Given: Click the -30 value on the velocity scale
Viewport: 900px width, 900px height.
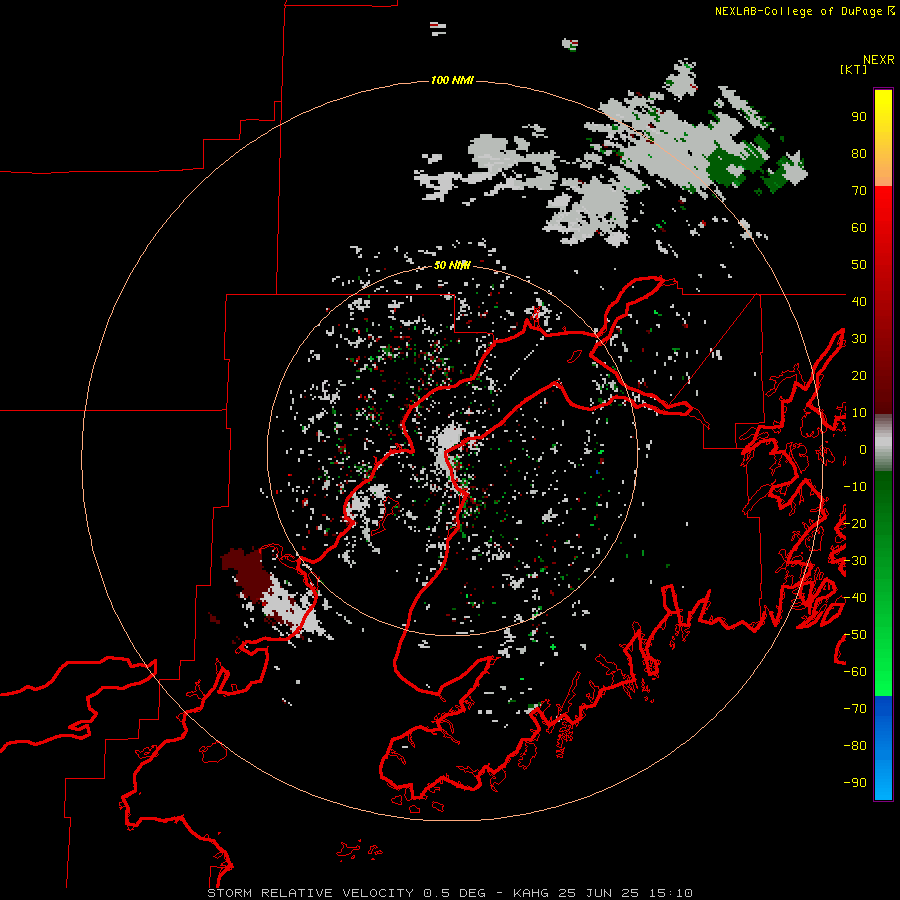Looking at the screenshot, I should (x=855, y=561).
